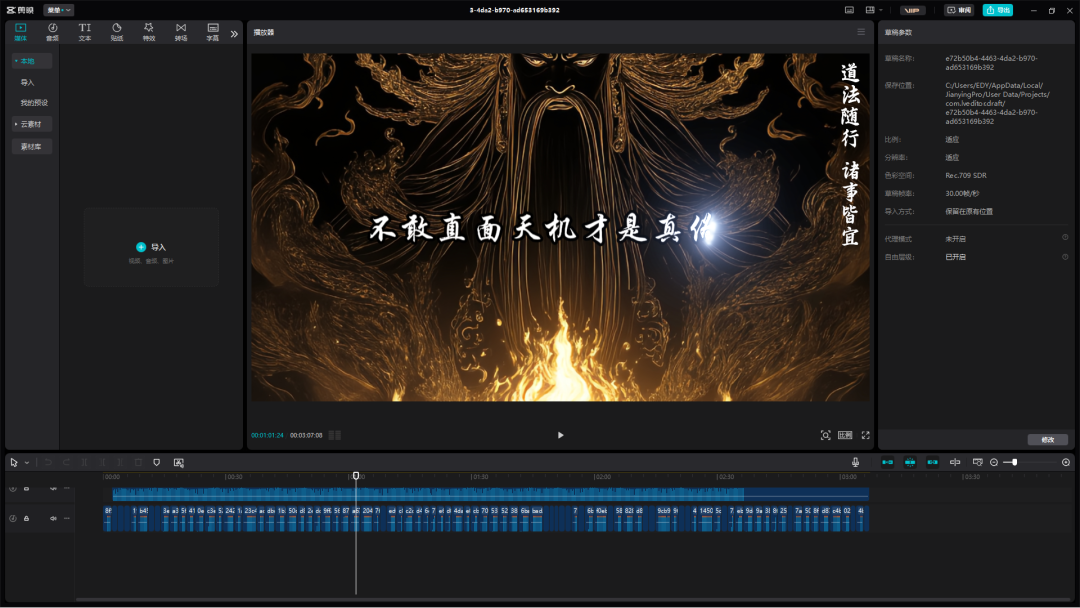Toggle the preview axis icon
Viewport: 1080px width, 608px height.
955,463
